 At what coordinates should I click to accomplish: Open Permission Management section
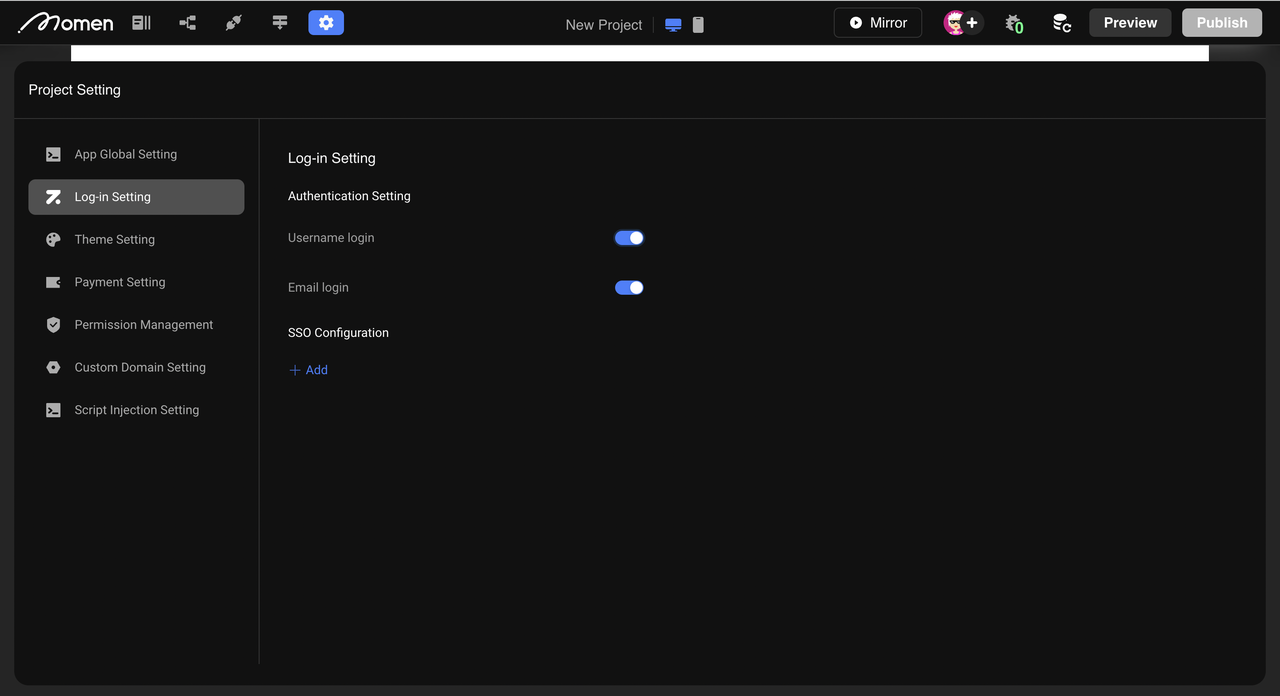click(x=143, y=324)
